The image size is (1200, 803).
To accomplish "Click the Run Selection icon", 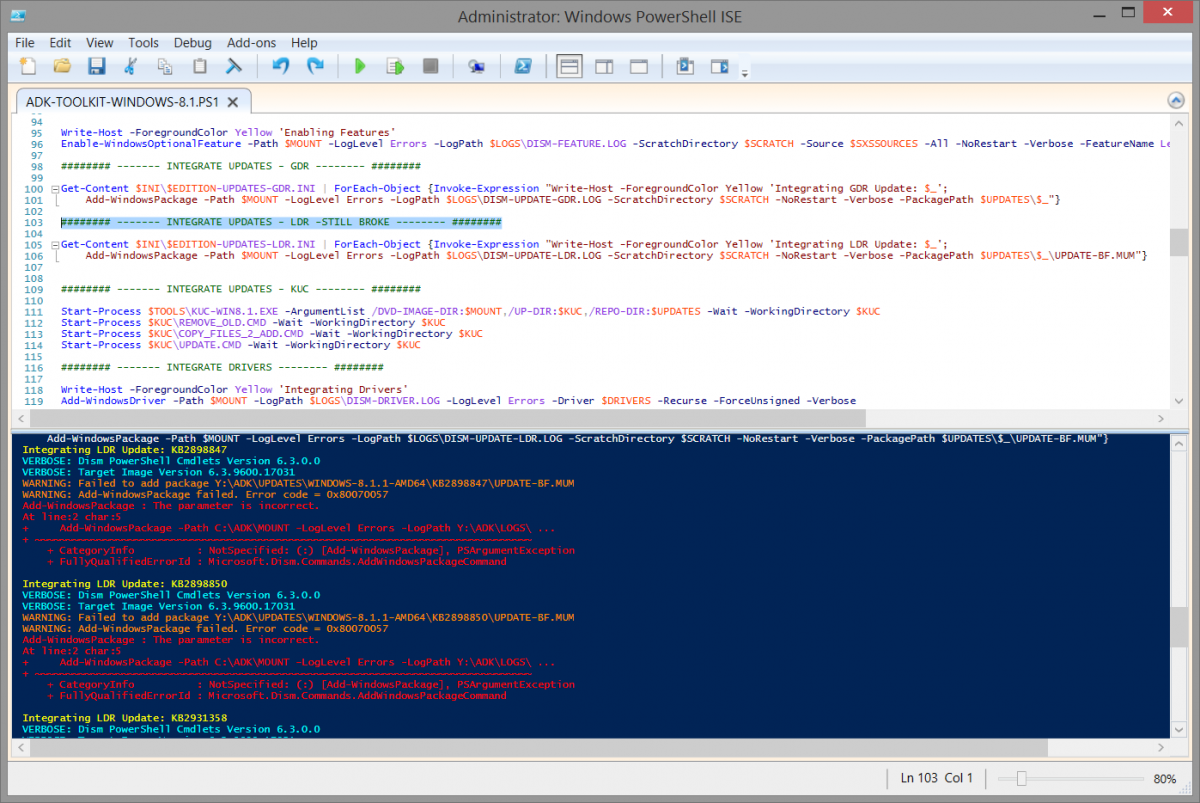I will tap(395, 67).
